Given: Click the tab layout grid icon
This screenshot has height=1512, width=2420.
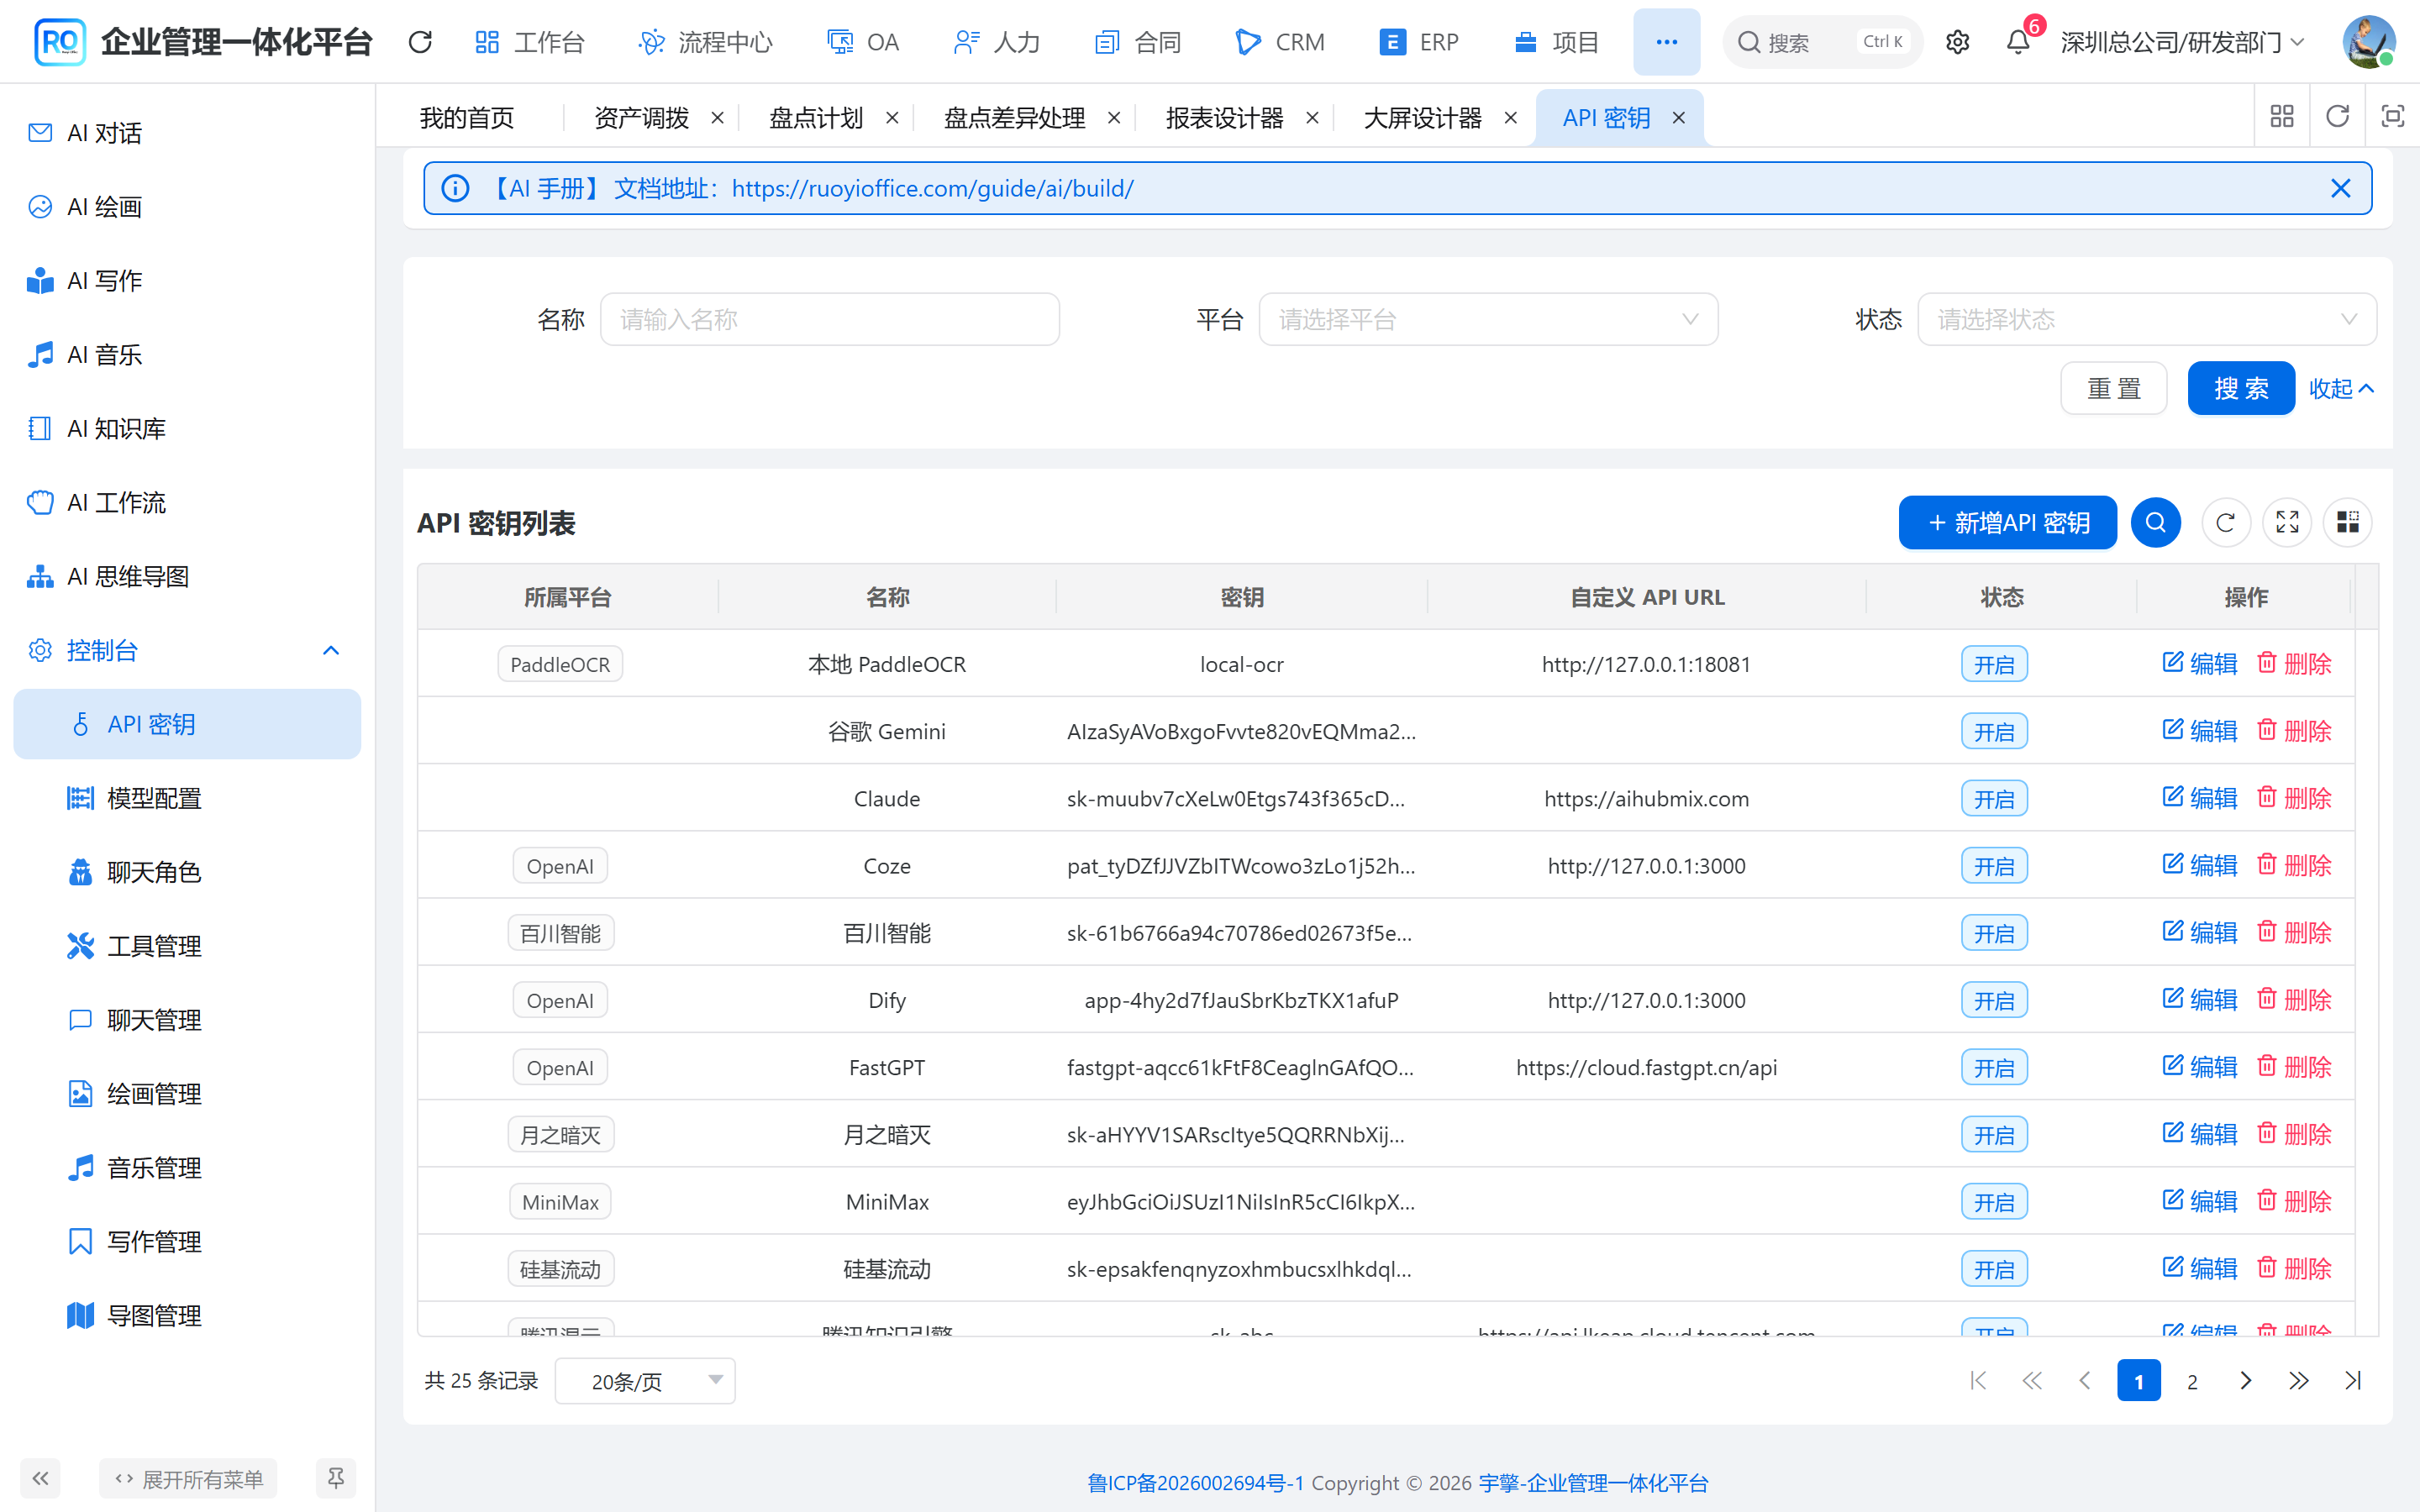Looking at the screenshot, I should coord(2282,117).
